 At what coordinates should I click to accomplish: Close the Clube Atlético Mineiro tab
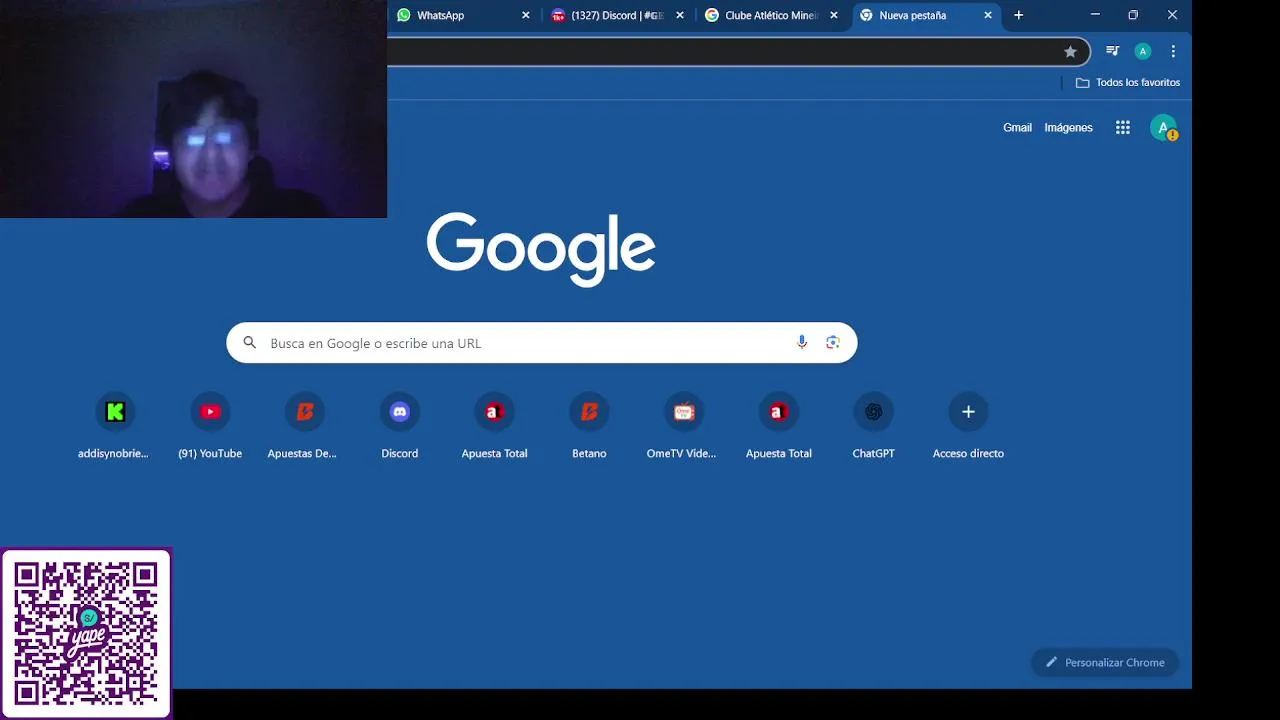(x=834, y=15)
